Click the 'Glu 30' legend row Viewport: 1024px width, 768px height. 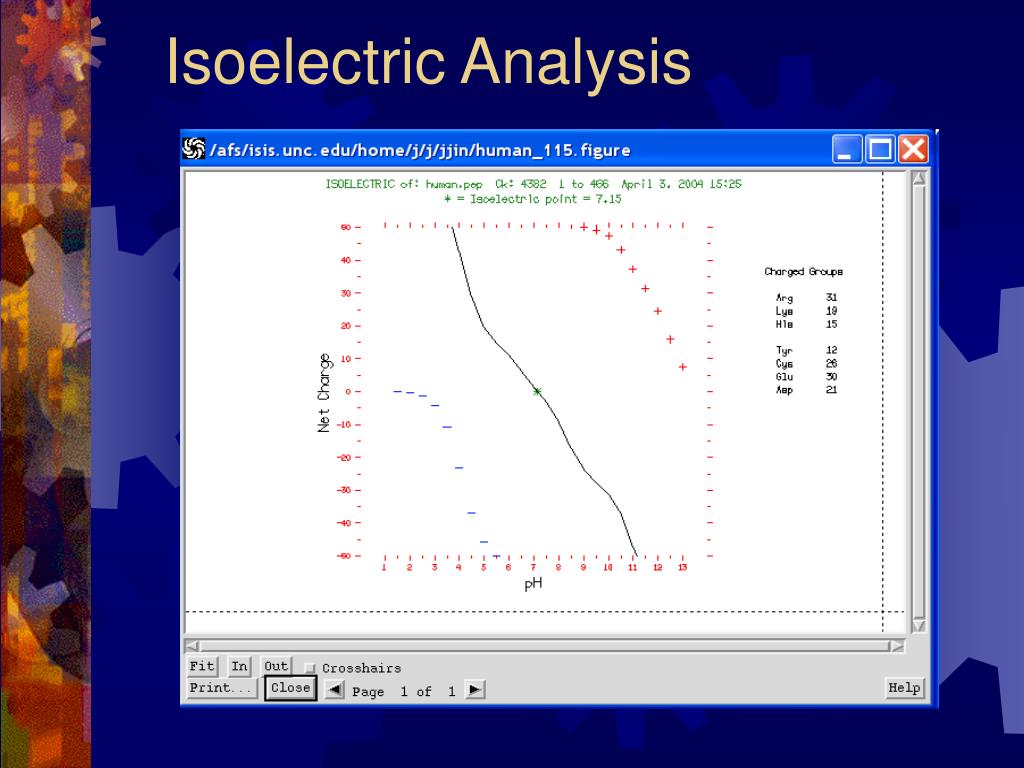point(806,377)
